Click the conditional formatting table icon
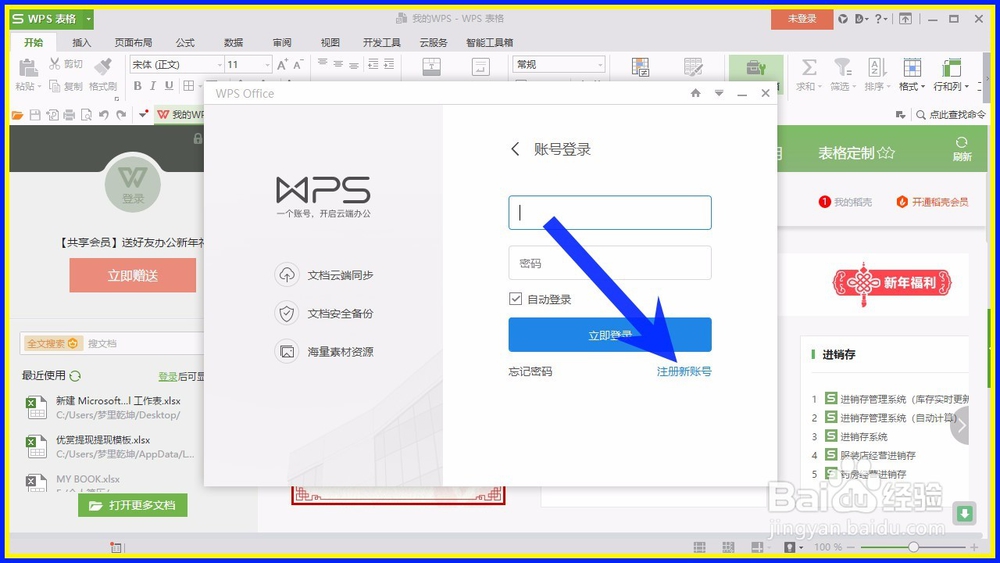This screenshot has width=1000, height=563. point(640,67)
